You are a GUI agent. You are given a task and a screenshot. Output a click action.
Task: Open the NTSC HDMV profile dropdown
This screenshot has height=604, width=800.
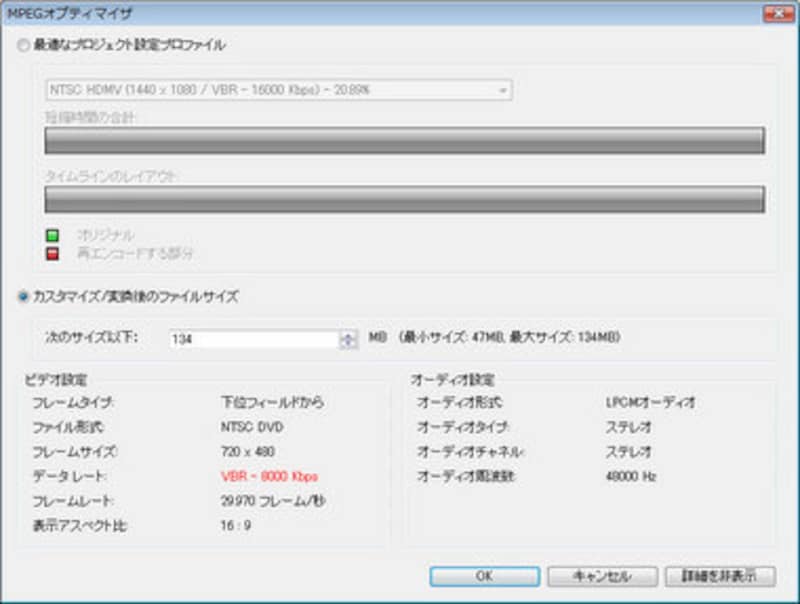pos(279,90)
